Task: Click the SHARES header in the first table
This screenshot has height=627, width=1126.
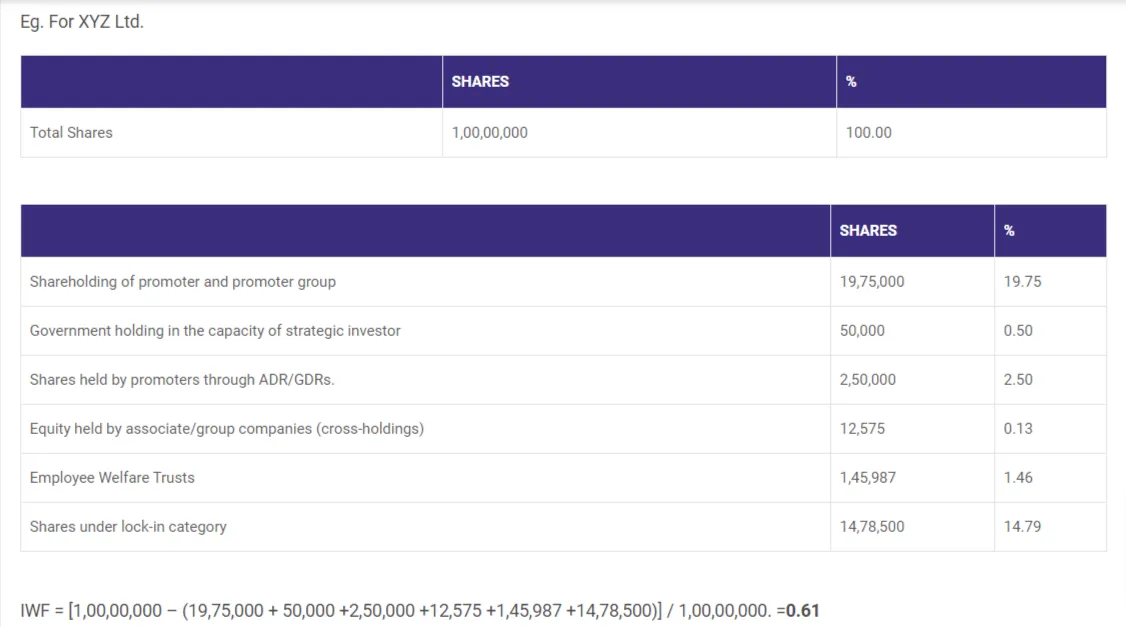Action: 480,82
